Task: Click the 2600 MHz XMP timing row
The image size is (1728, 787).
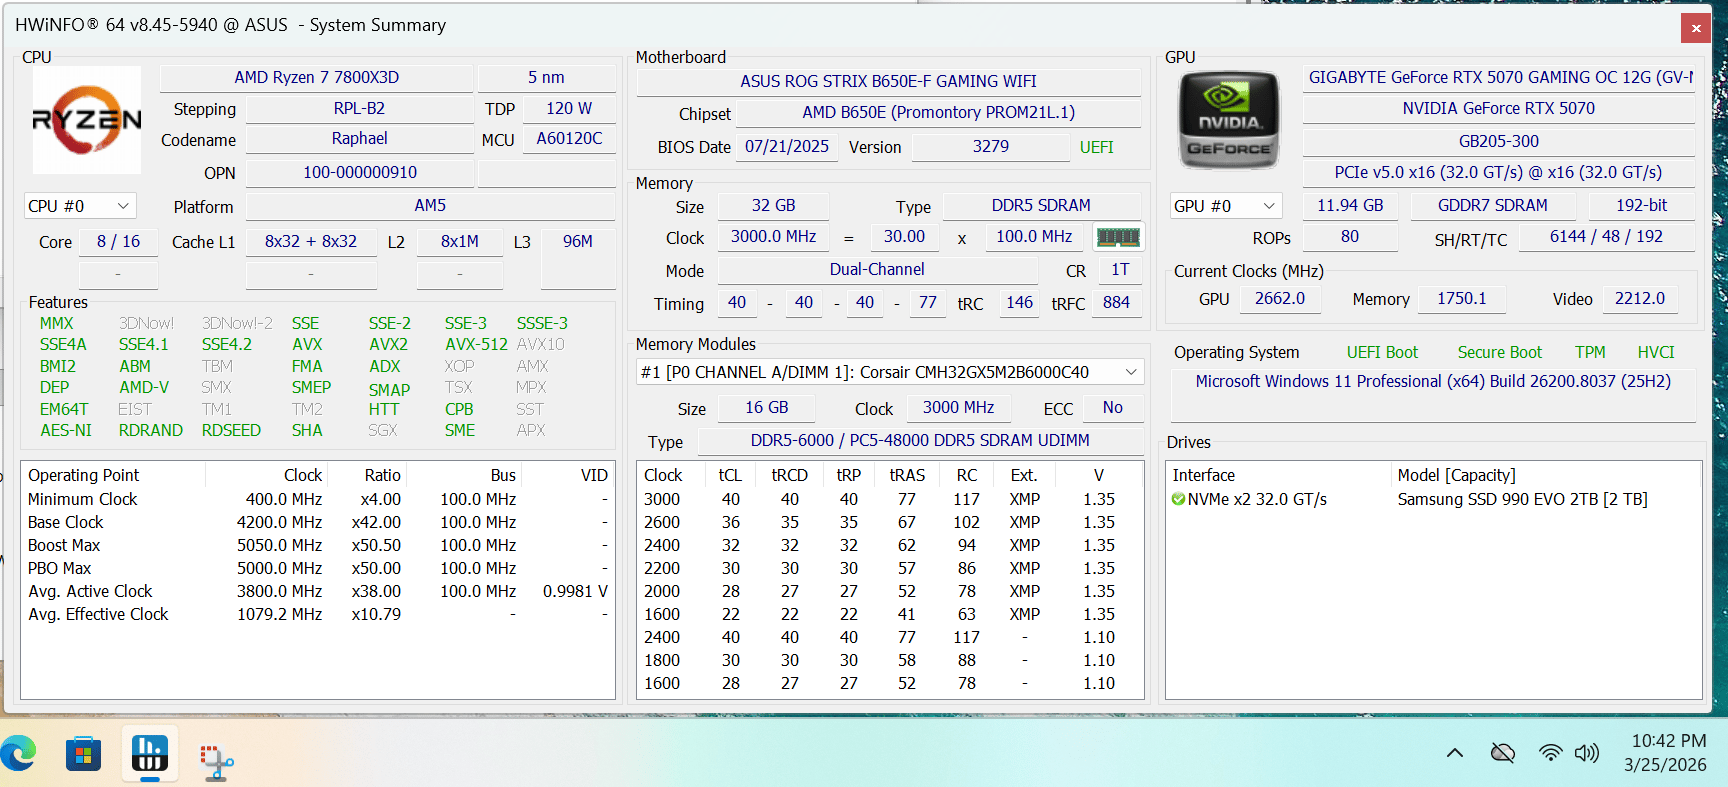Action: [x=889, y=522]
